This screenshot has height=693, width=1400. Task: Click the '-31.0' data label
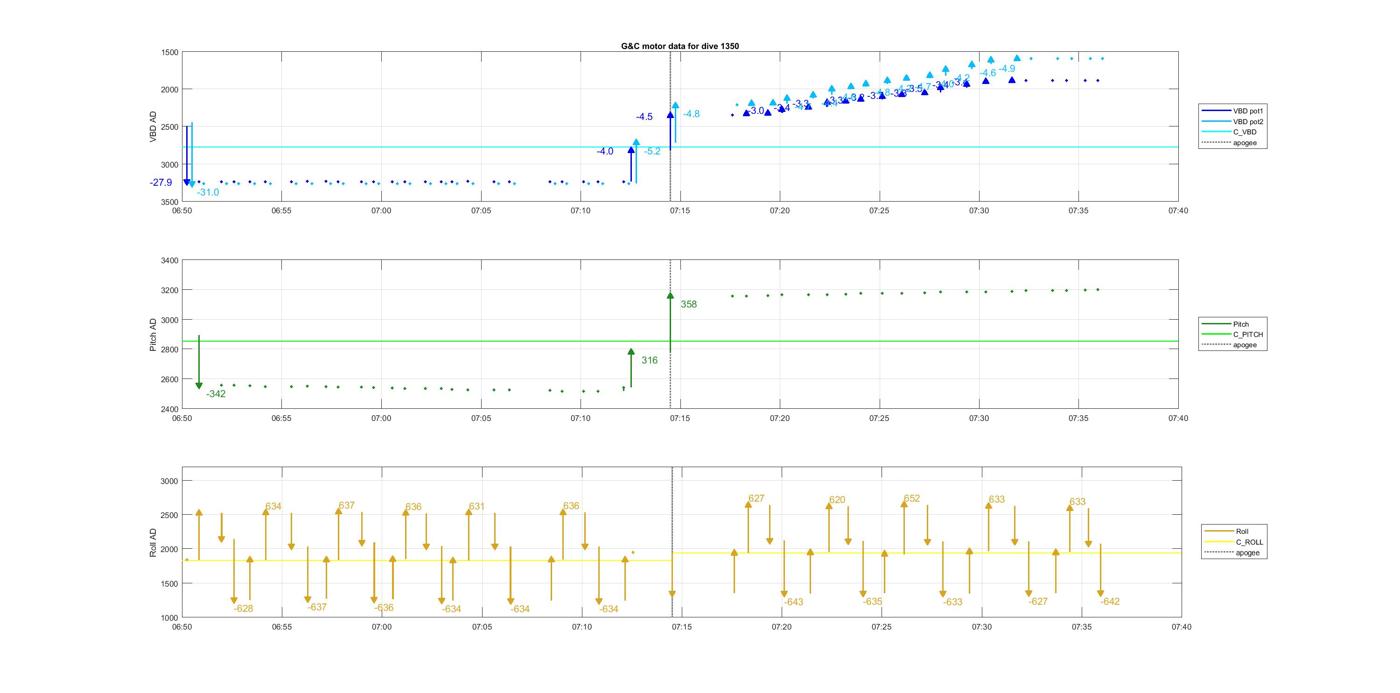click(x=208, y=192)
